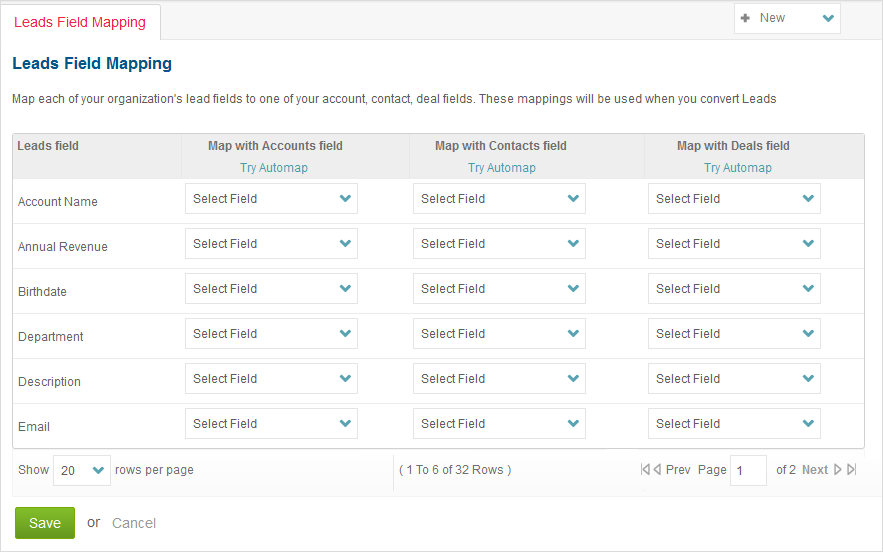Cancel the field mapping changes
The width and height of the screenshot is (883, 552).
pyautogui.click(x=134, y=523)
